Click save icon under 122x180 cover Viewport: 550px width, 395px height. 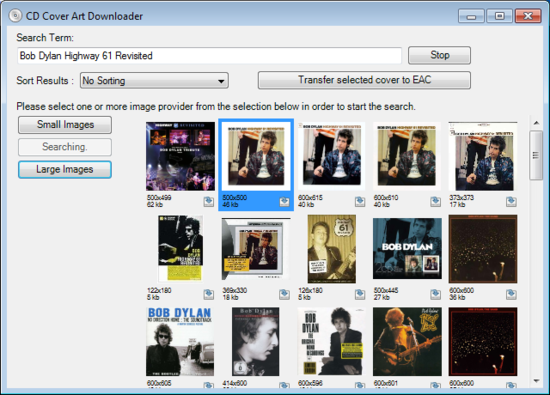(209, 294)
